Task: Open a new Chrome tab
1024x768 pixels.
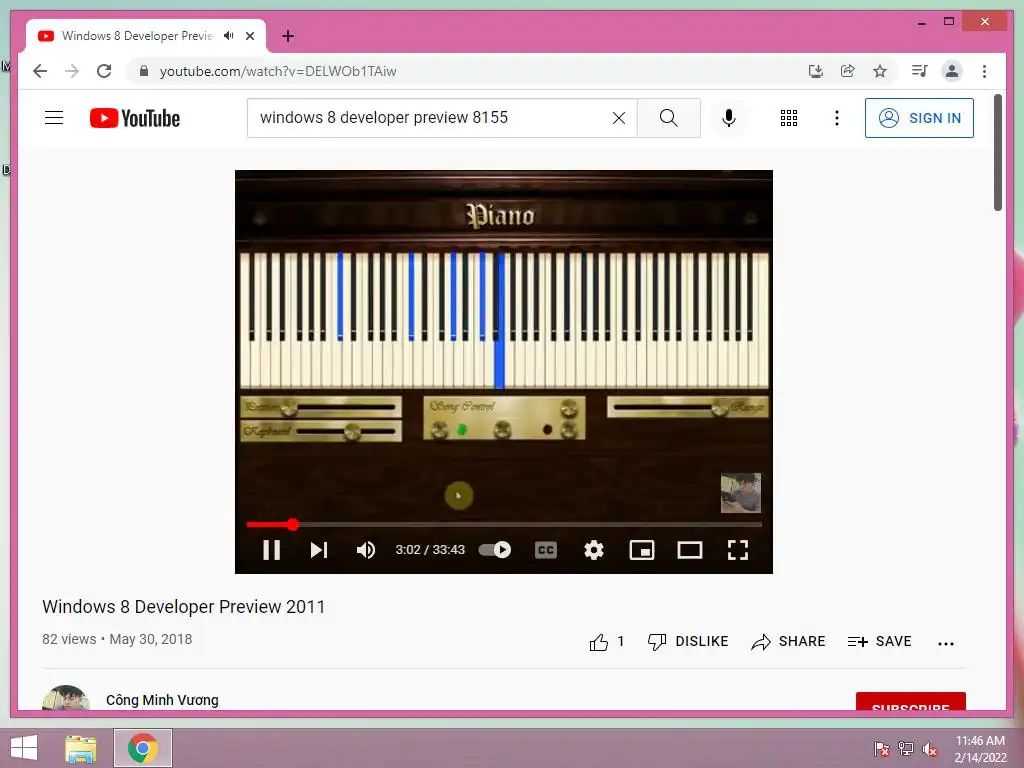Action: [288, 36]
